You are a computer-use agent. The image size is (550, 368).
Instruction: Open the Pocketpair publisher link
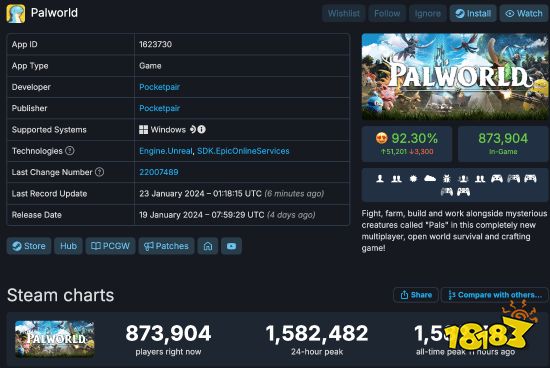point(160,108)
